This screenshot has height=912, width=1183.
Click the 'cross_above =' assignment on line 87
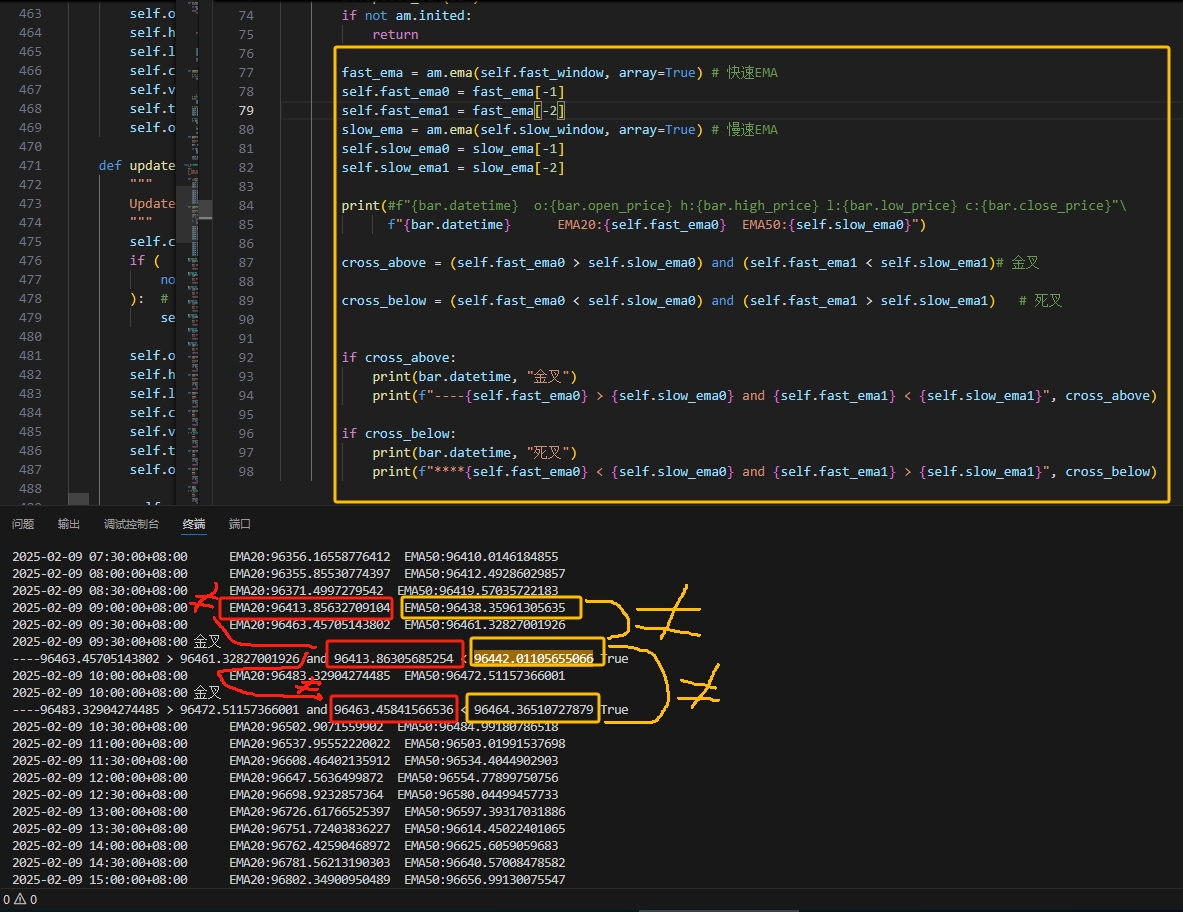pos(668,263)
